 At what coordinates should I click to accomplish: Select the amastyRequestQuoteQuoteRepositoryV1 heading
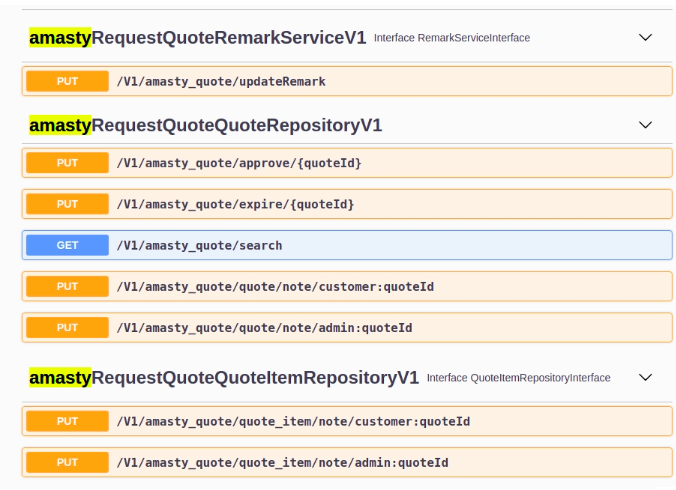coord(205,126)
